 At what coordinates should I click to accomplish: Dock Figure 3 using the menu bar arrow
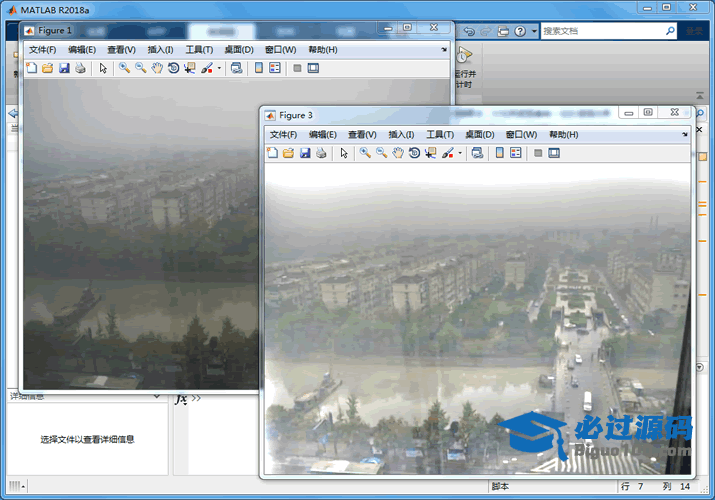pos(684,134)
